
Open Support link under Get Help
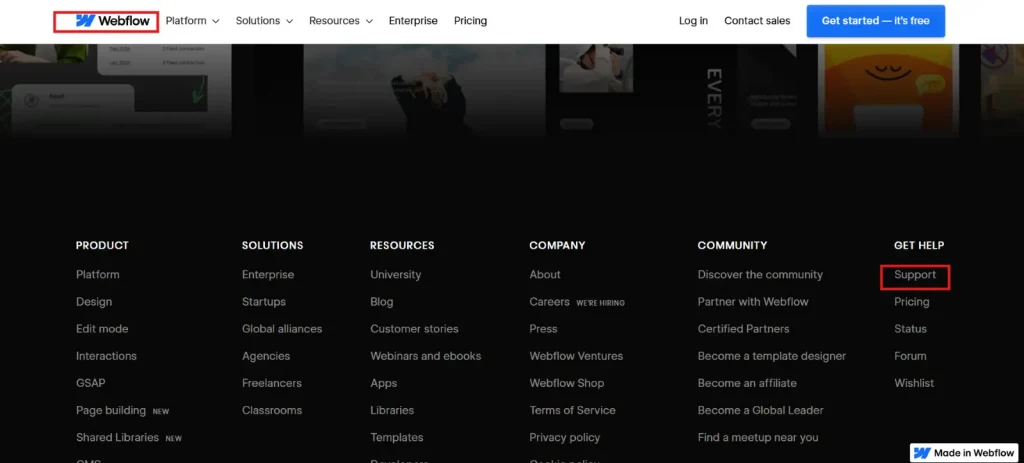tap(915, 274)
